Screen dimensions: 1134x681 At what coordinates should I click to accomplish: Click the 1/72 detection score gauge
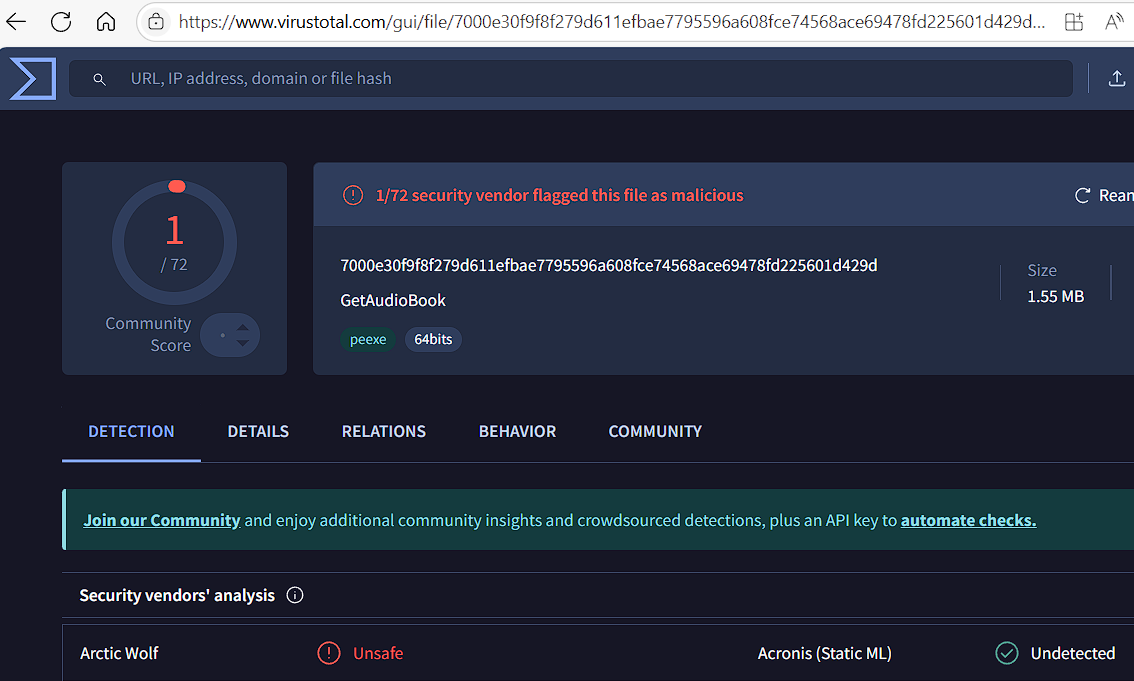(x=174, y=241)
